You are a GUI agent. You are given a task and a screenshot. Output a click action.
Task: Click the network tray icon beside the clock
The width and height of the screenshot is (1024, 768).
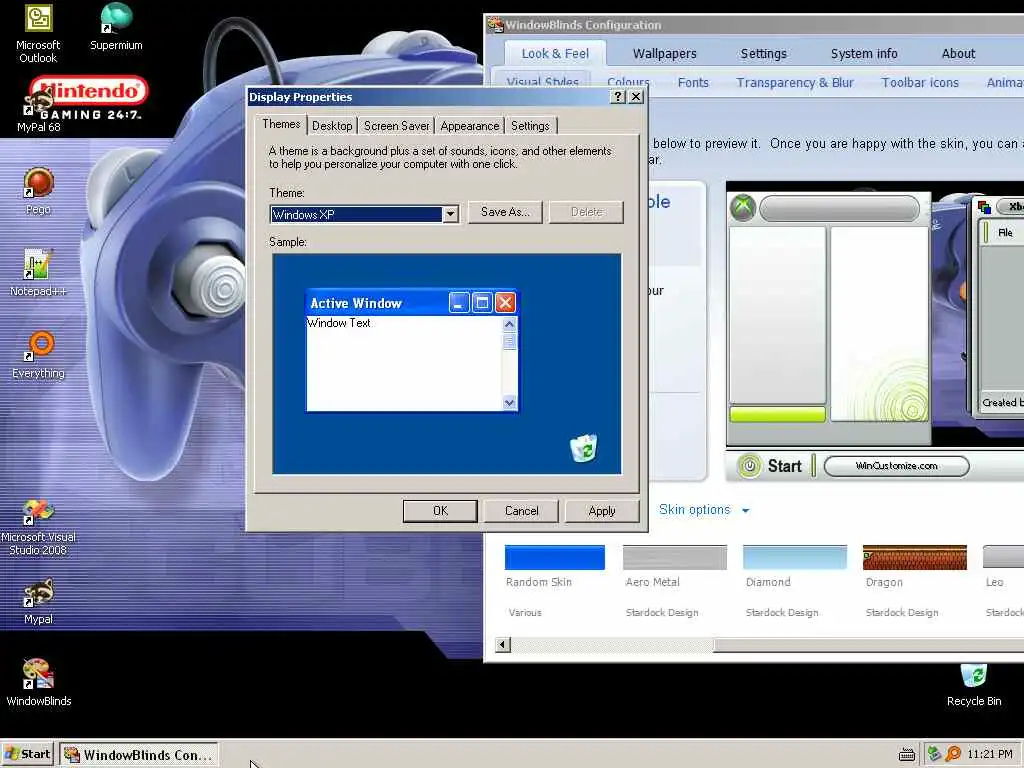click(x=934, y=754)
